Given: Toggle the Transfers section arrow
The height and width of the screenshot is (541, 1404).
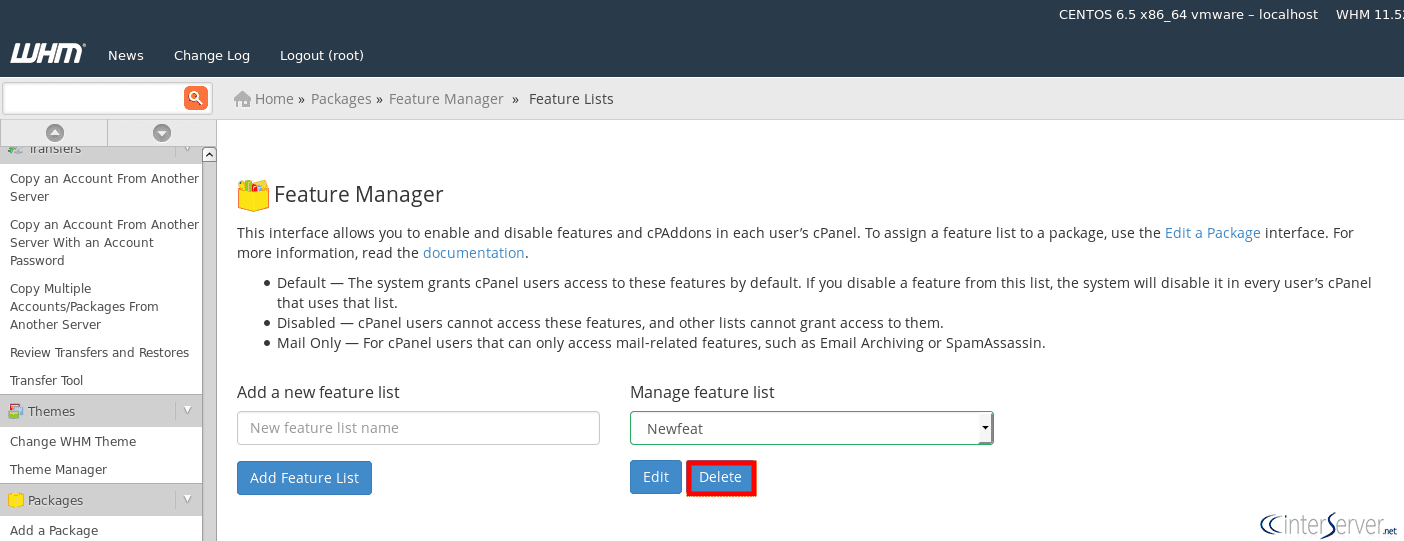Looking at the screenshot, I should (187, 150).
